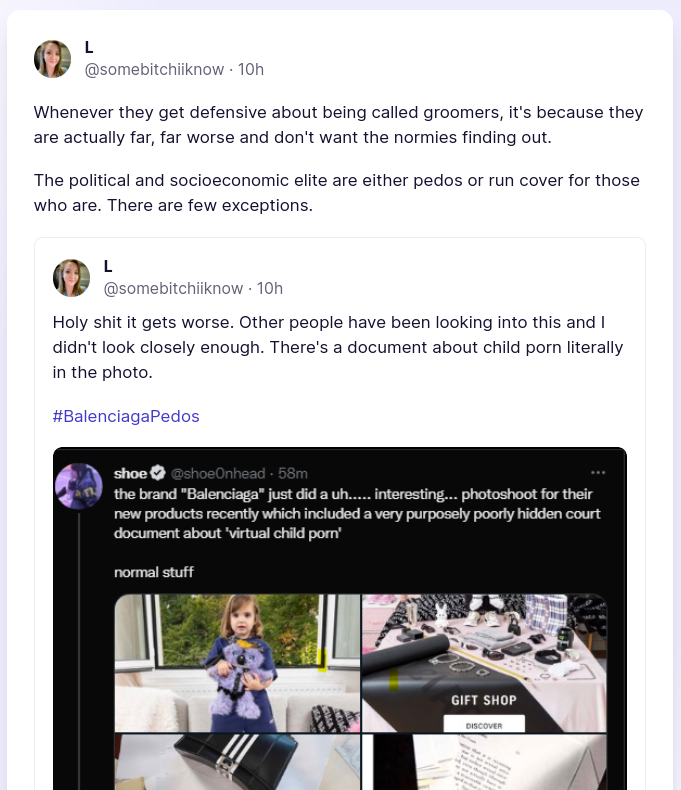Open the black handbag photo
This screenshot has width=681, height=790.
237,762
